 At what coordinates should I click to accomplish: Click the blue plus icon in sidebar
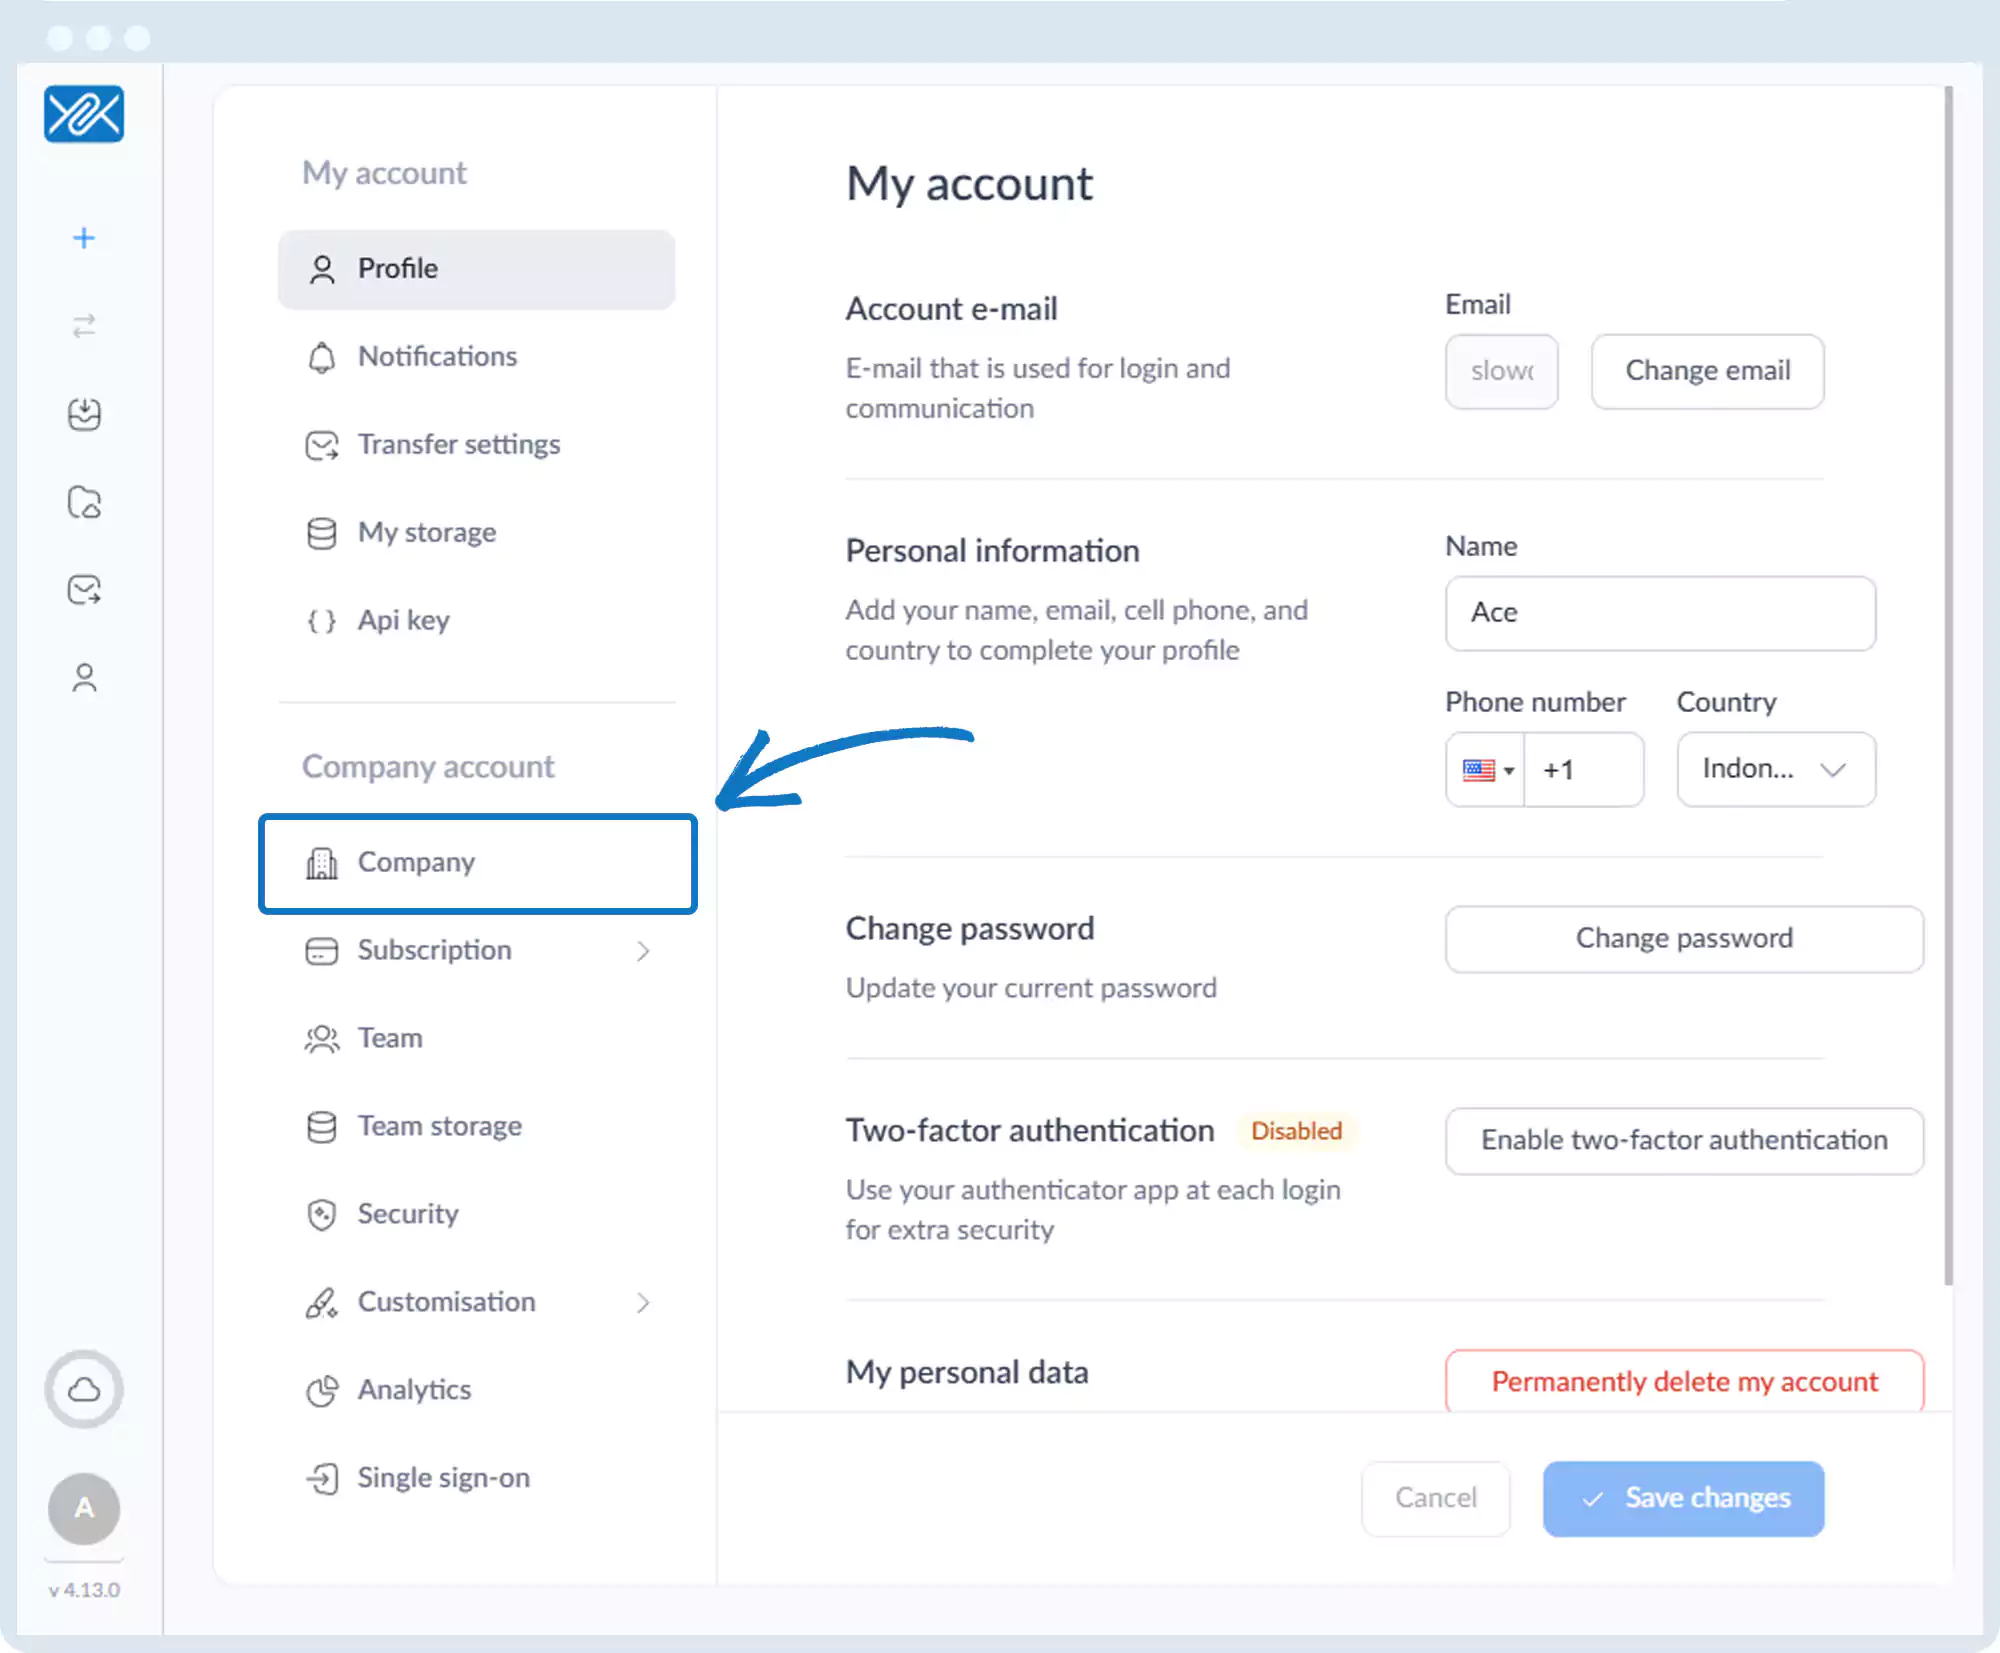click(84, 238)
